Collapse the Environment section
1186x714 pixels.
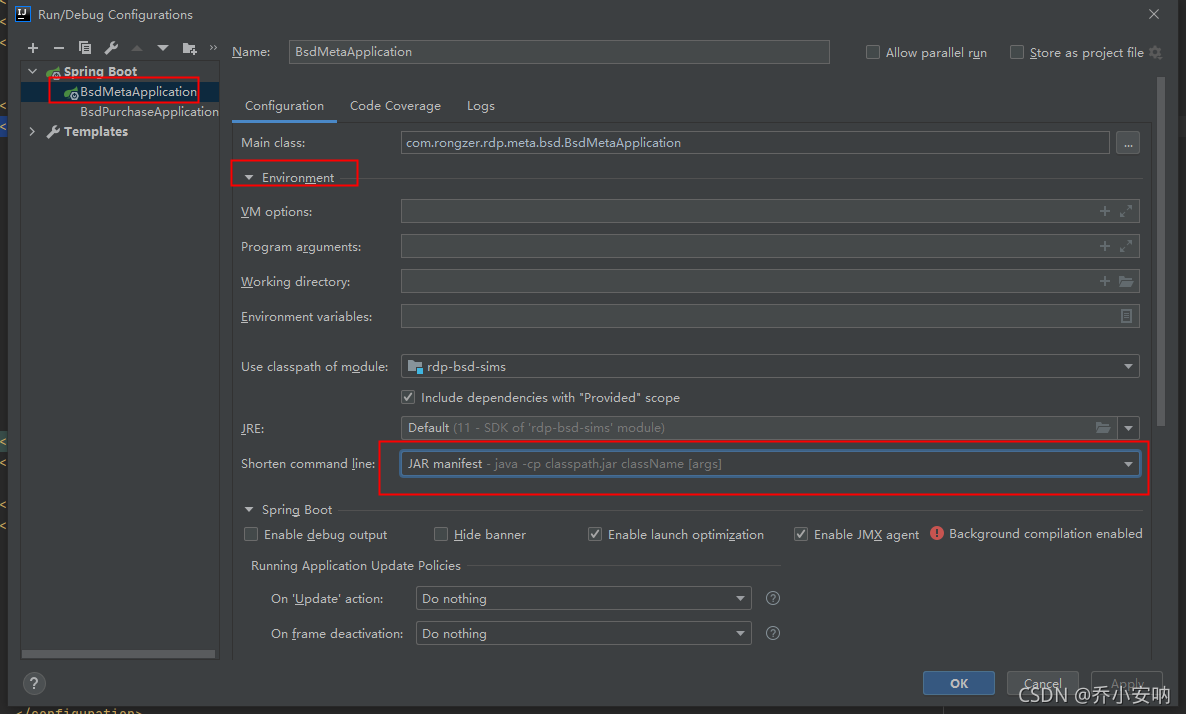click(249, 177)
